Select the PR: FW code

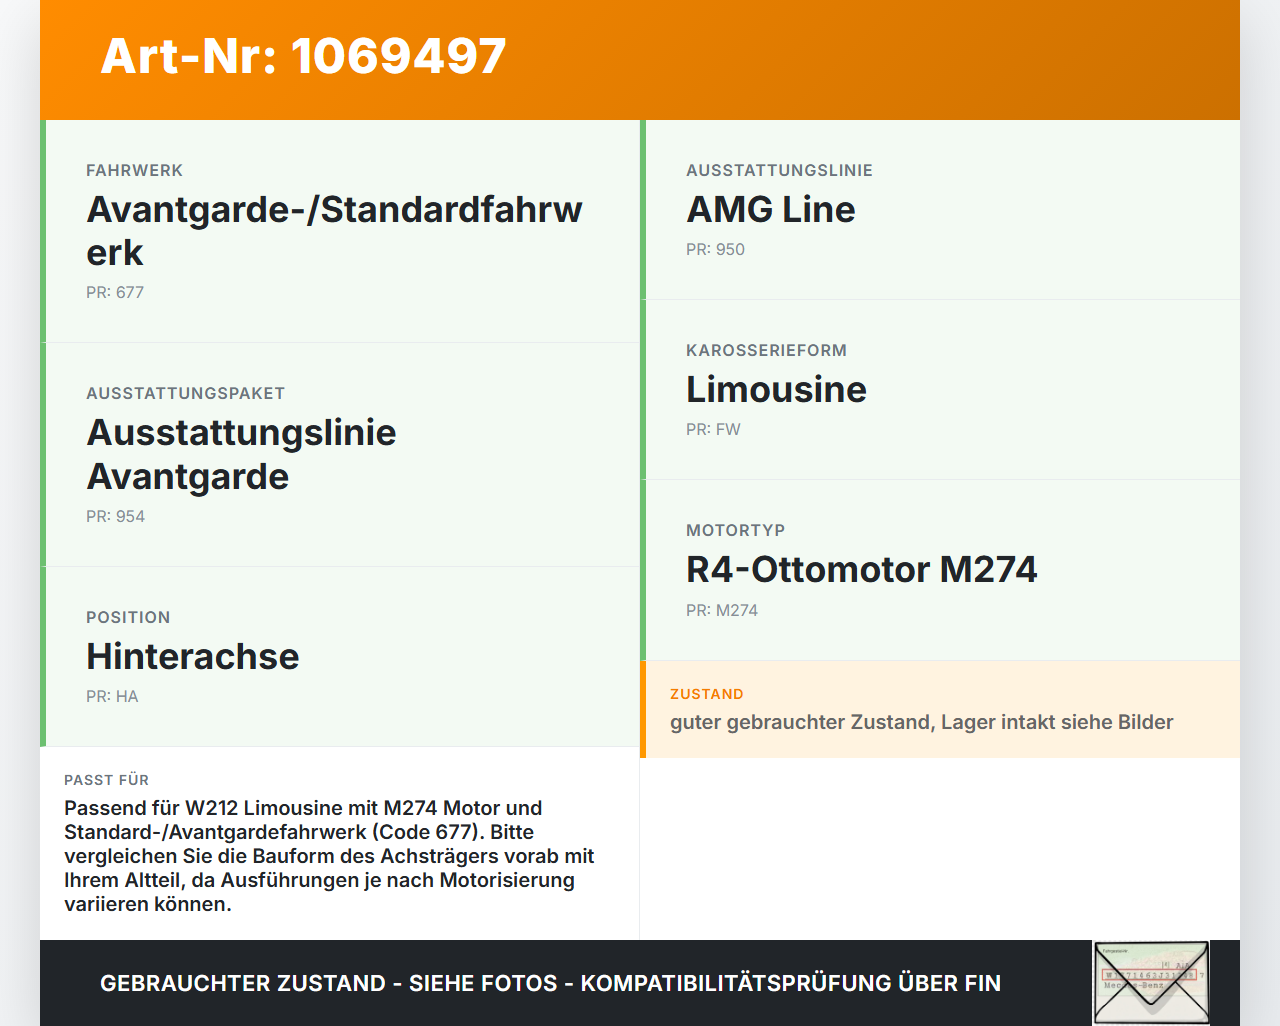(713, 429)
